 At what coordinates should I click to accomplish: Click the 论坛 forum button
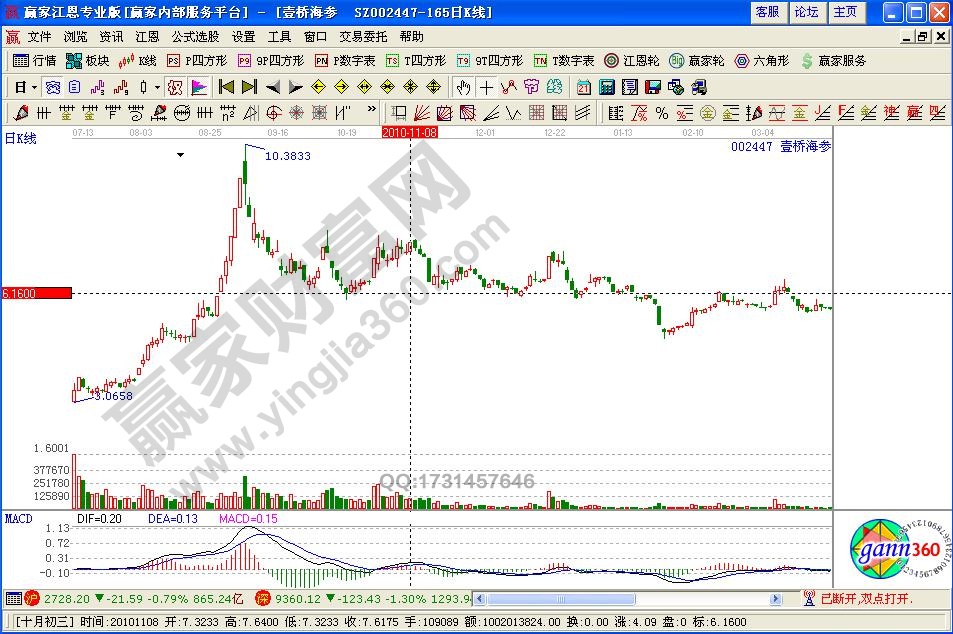tap(806, 12)
